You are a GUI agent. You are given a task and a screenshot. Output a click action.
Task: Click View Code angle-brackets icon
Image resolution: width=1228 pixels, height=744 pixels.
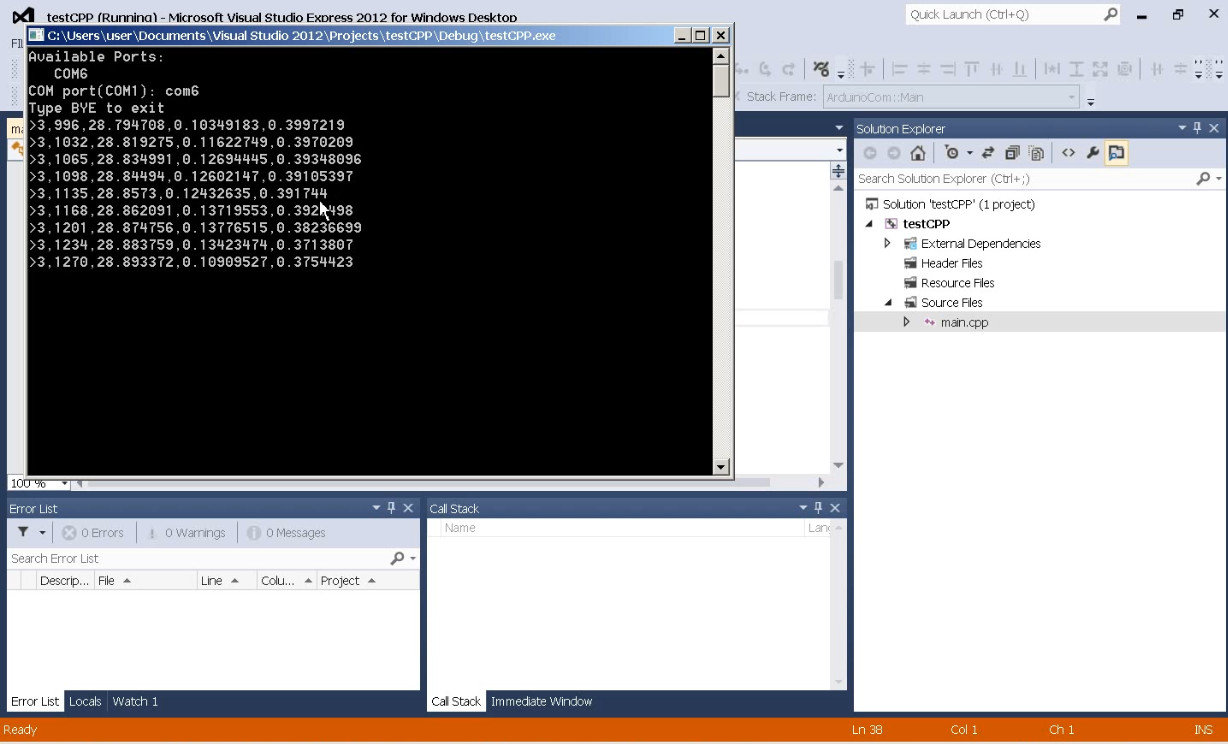click(1068, 153)
